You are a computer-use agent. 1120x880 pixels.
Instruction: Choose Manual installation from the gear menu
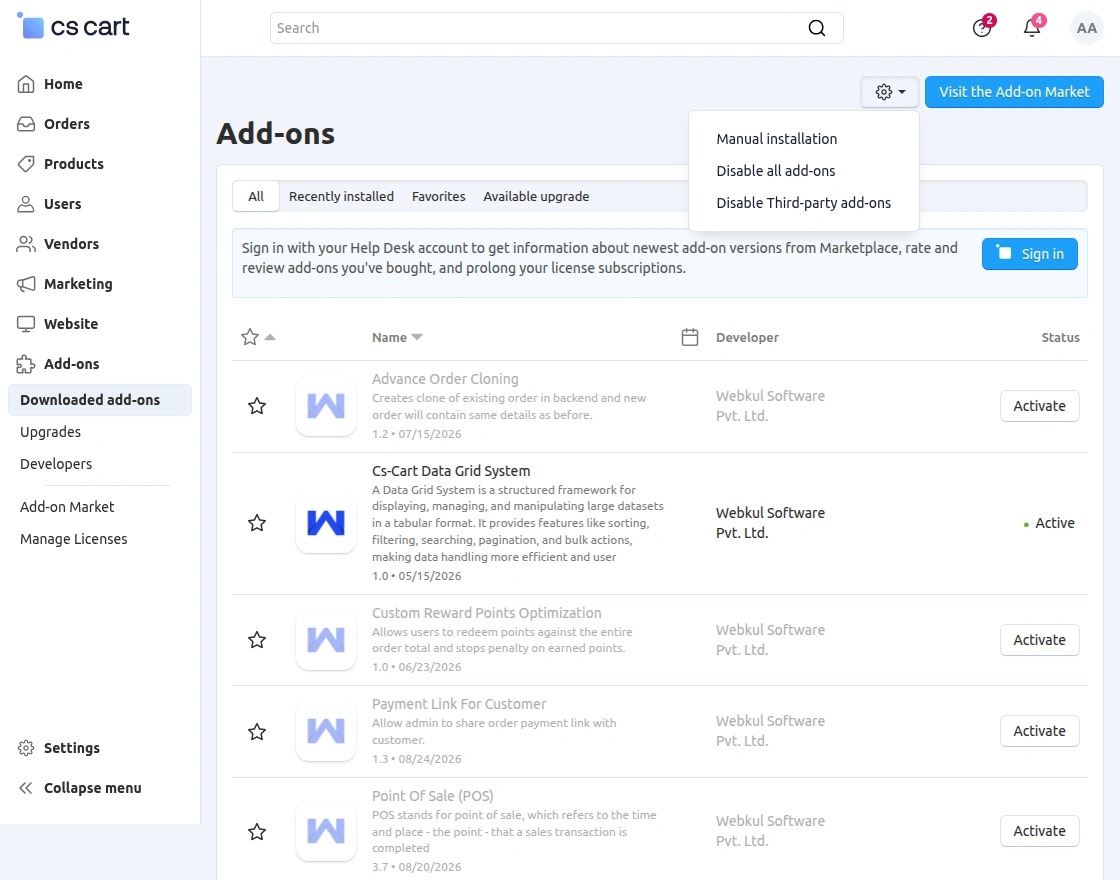point(776,139)
